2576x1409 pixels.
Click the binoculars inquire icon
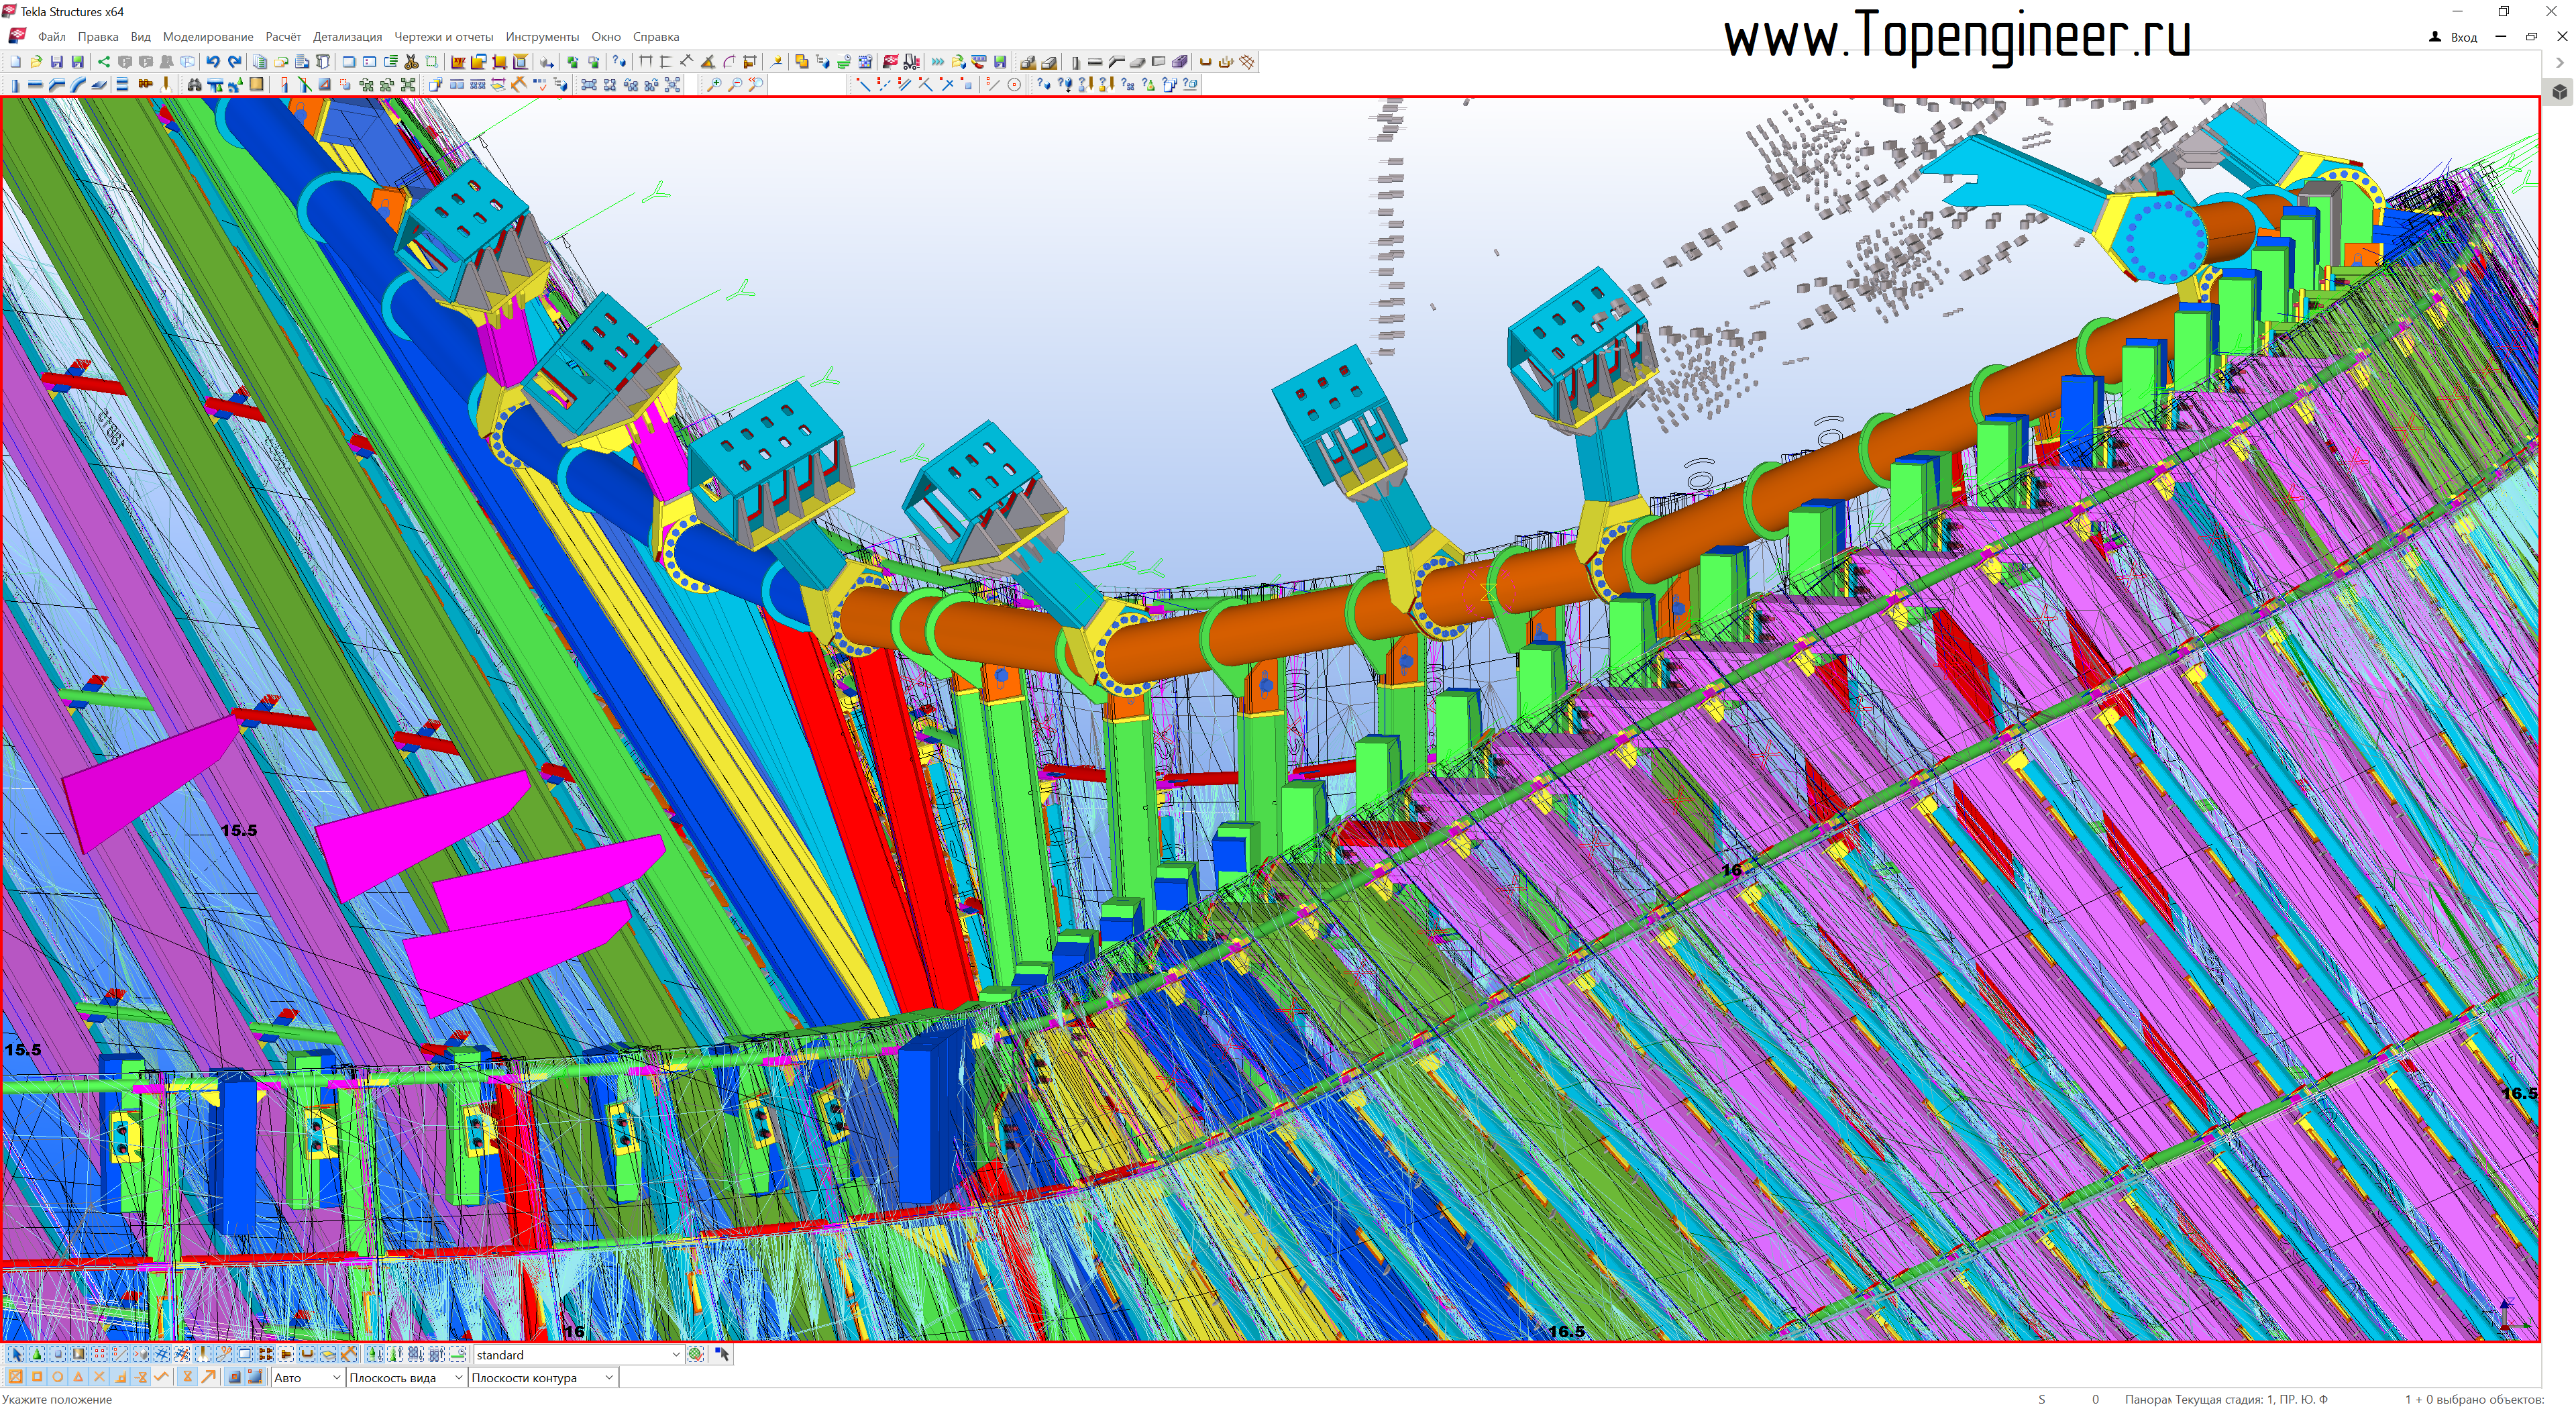click(x=194, y=85)
